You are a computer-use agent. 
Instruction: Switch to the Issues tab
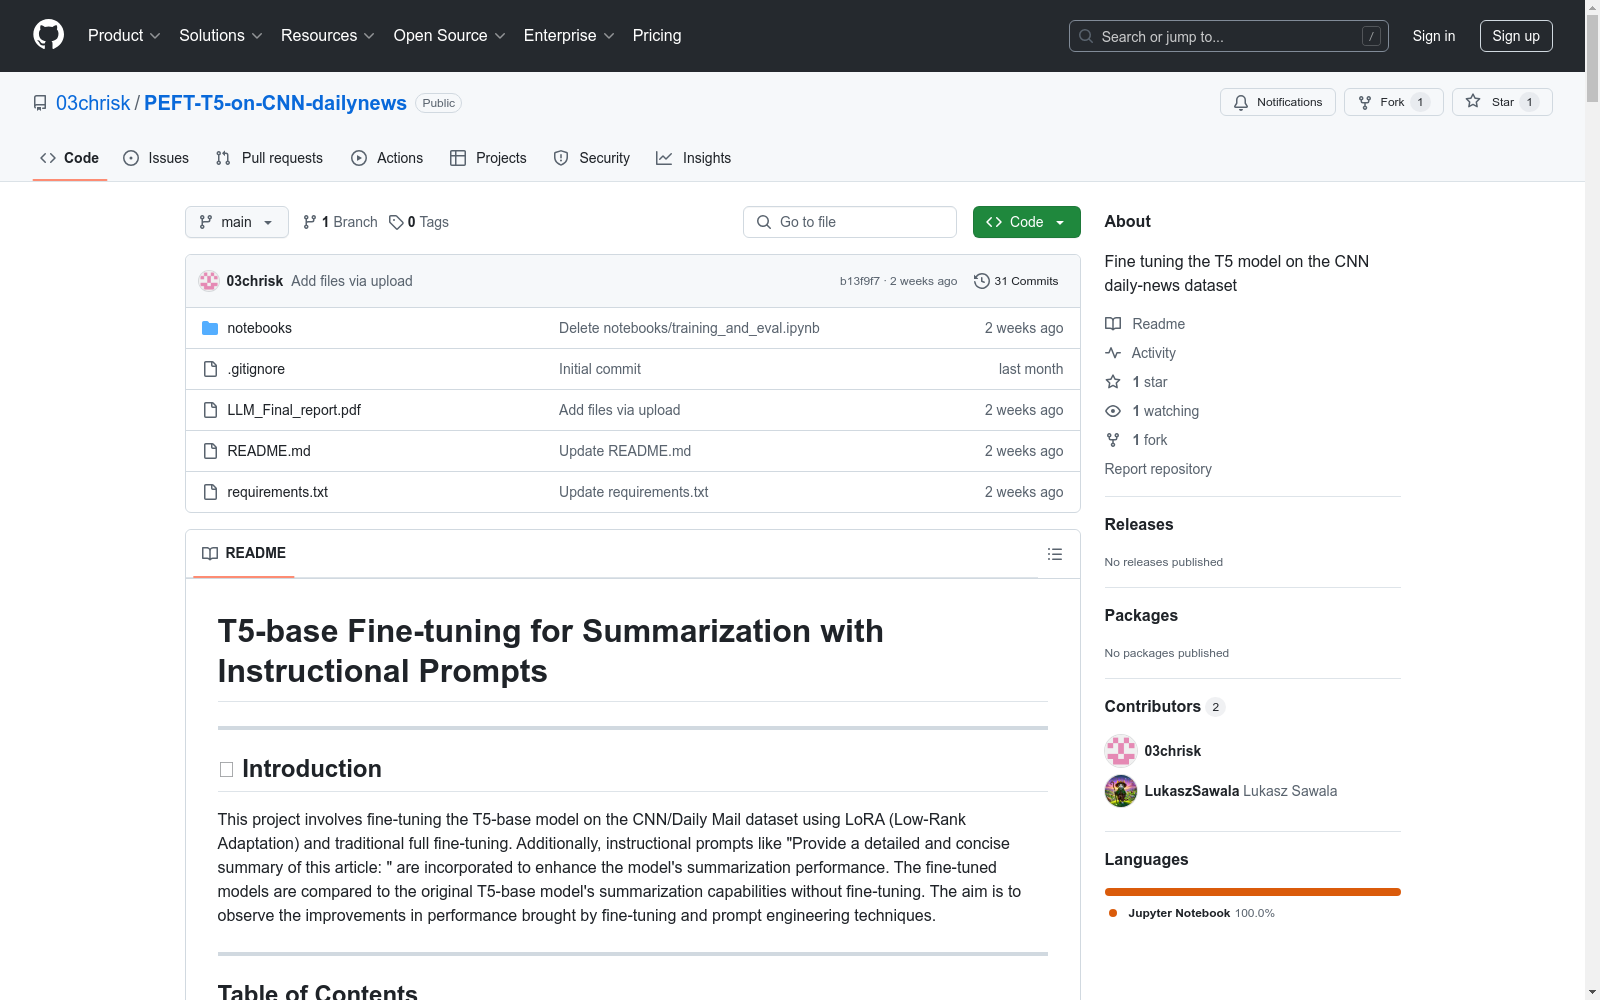tap(156, 158)
